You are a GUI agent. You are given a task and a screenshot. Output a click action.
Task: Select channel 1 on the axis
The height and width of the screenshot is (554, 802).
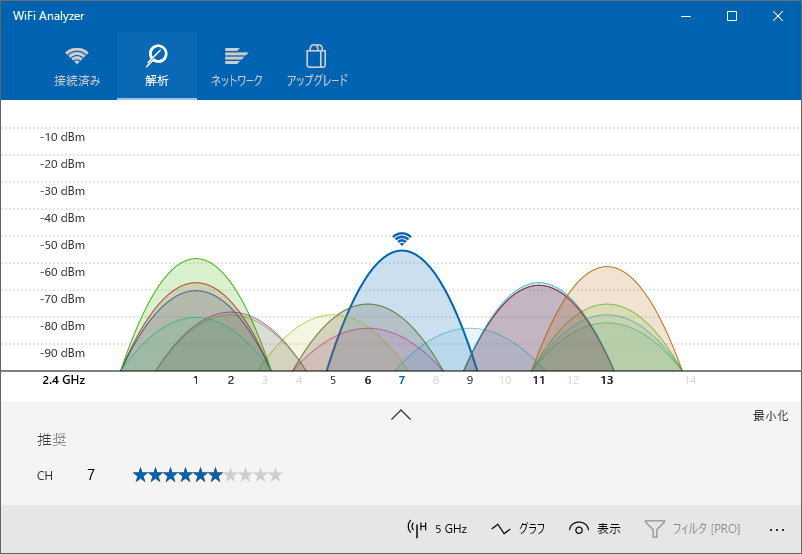[x=196, y=380]
